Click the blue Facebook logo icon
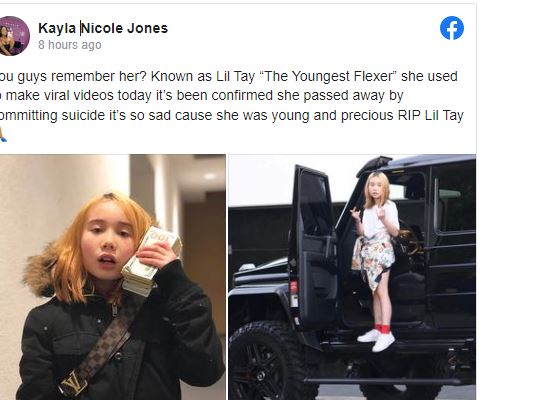This screenshot has height=408, width=559. [x=452, y=28]
